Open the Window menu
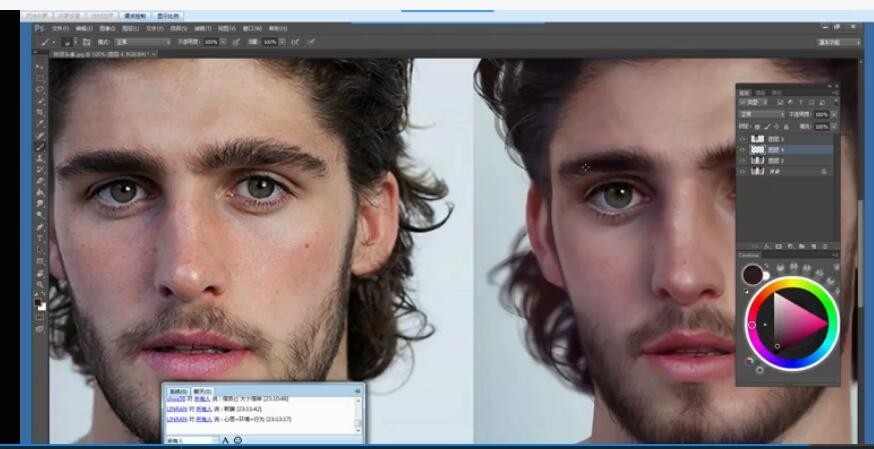Screen dimensions: 874x449 (x=252, y=28)
